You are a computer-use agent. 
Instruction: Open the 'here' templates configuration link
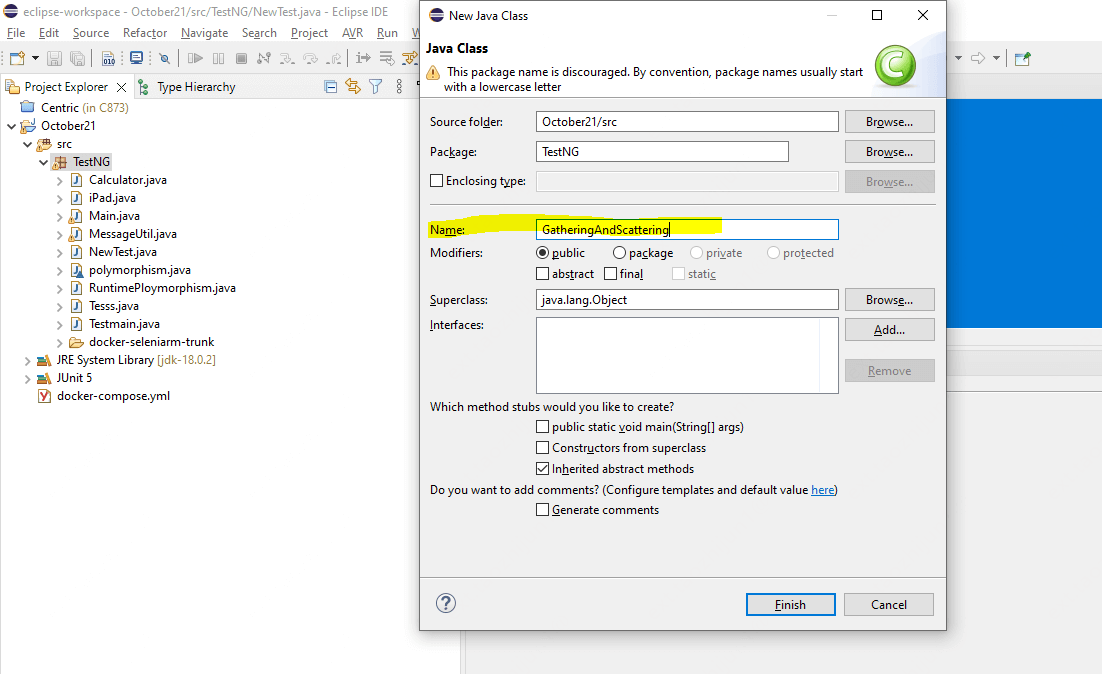click(x=822, y=490)
